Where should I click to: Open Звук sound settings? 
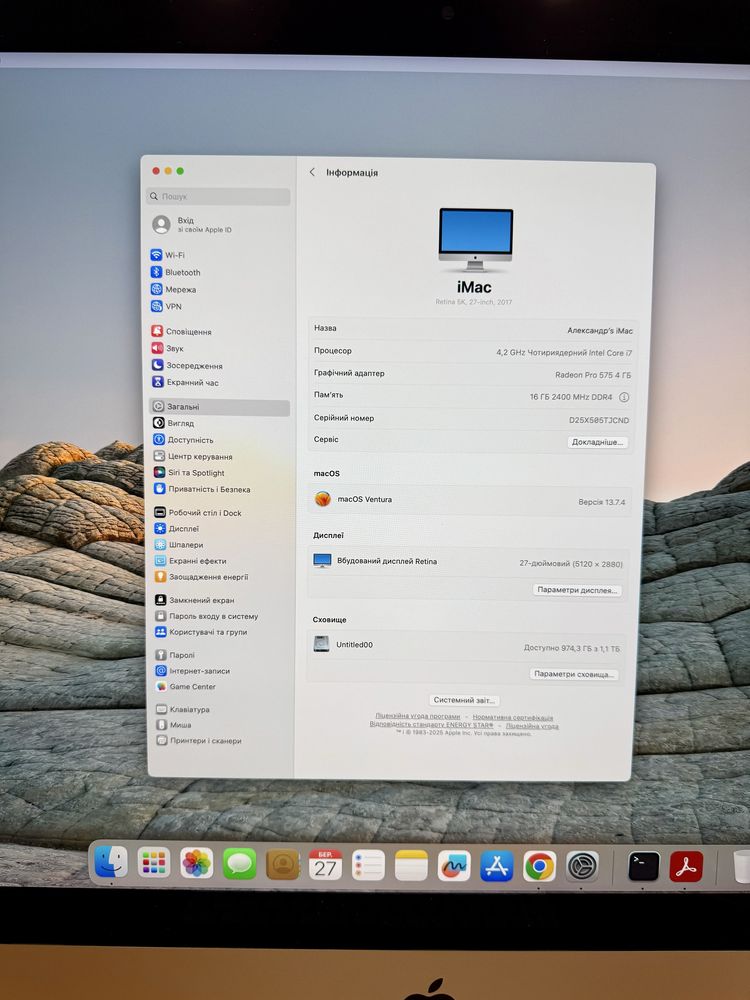[x=168, y=348]
